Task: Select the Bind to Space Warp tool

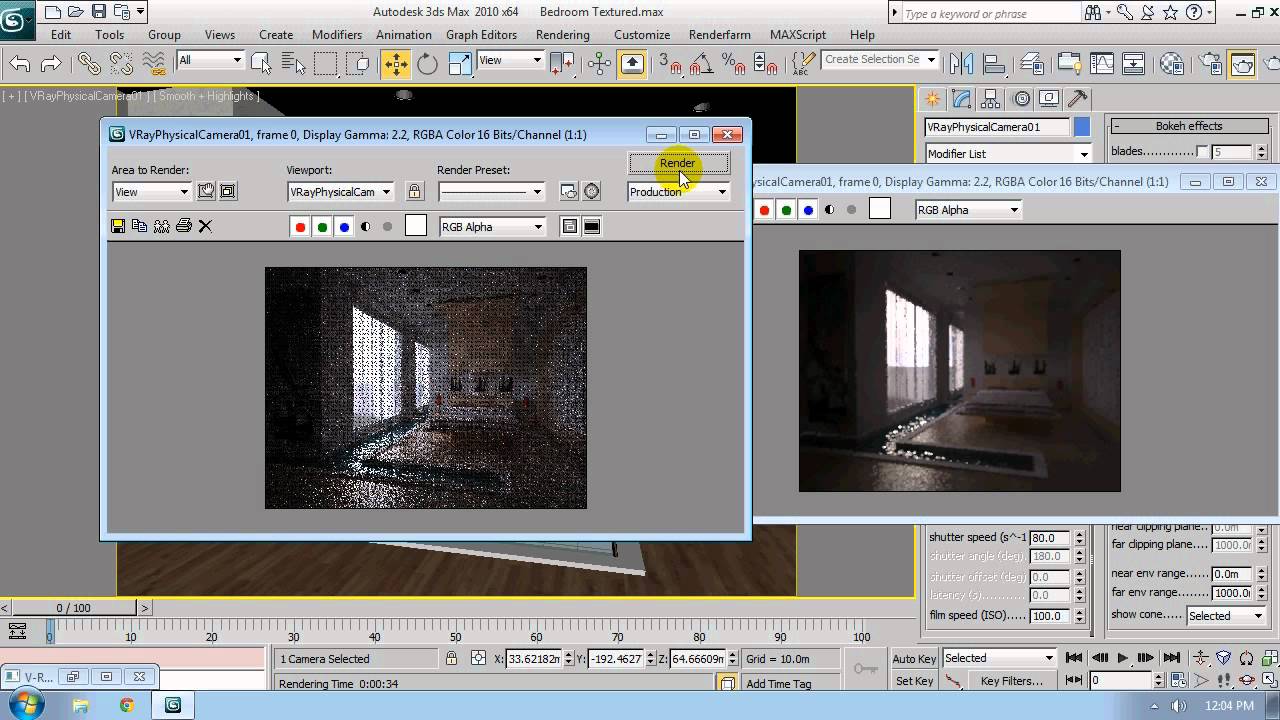Action: point(154,64)
